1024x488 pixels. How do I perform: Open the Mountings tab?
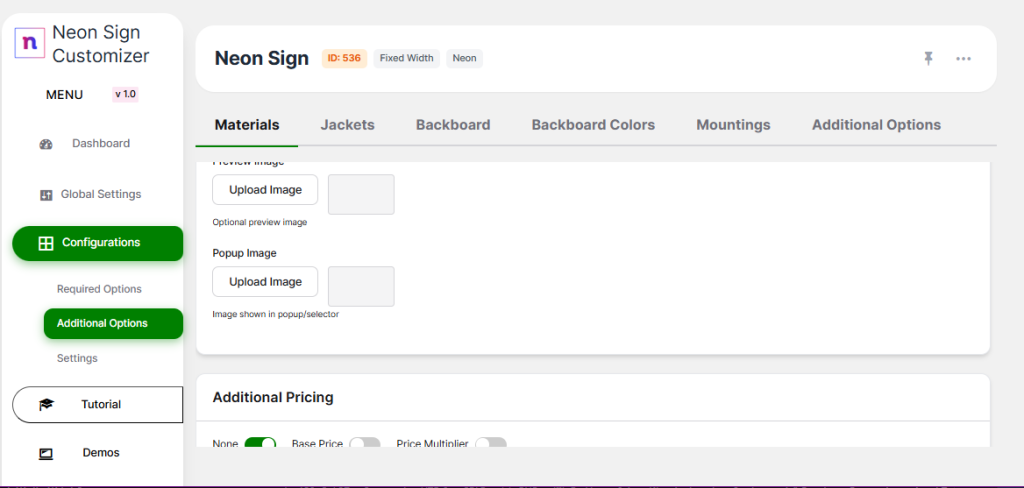733,125
